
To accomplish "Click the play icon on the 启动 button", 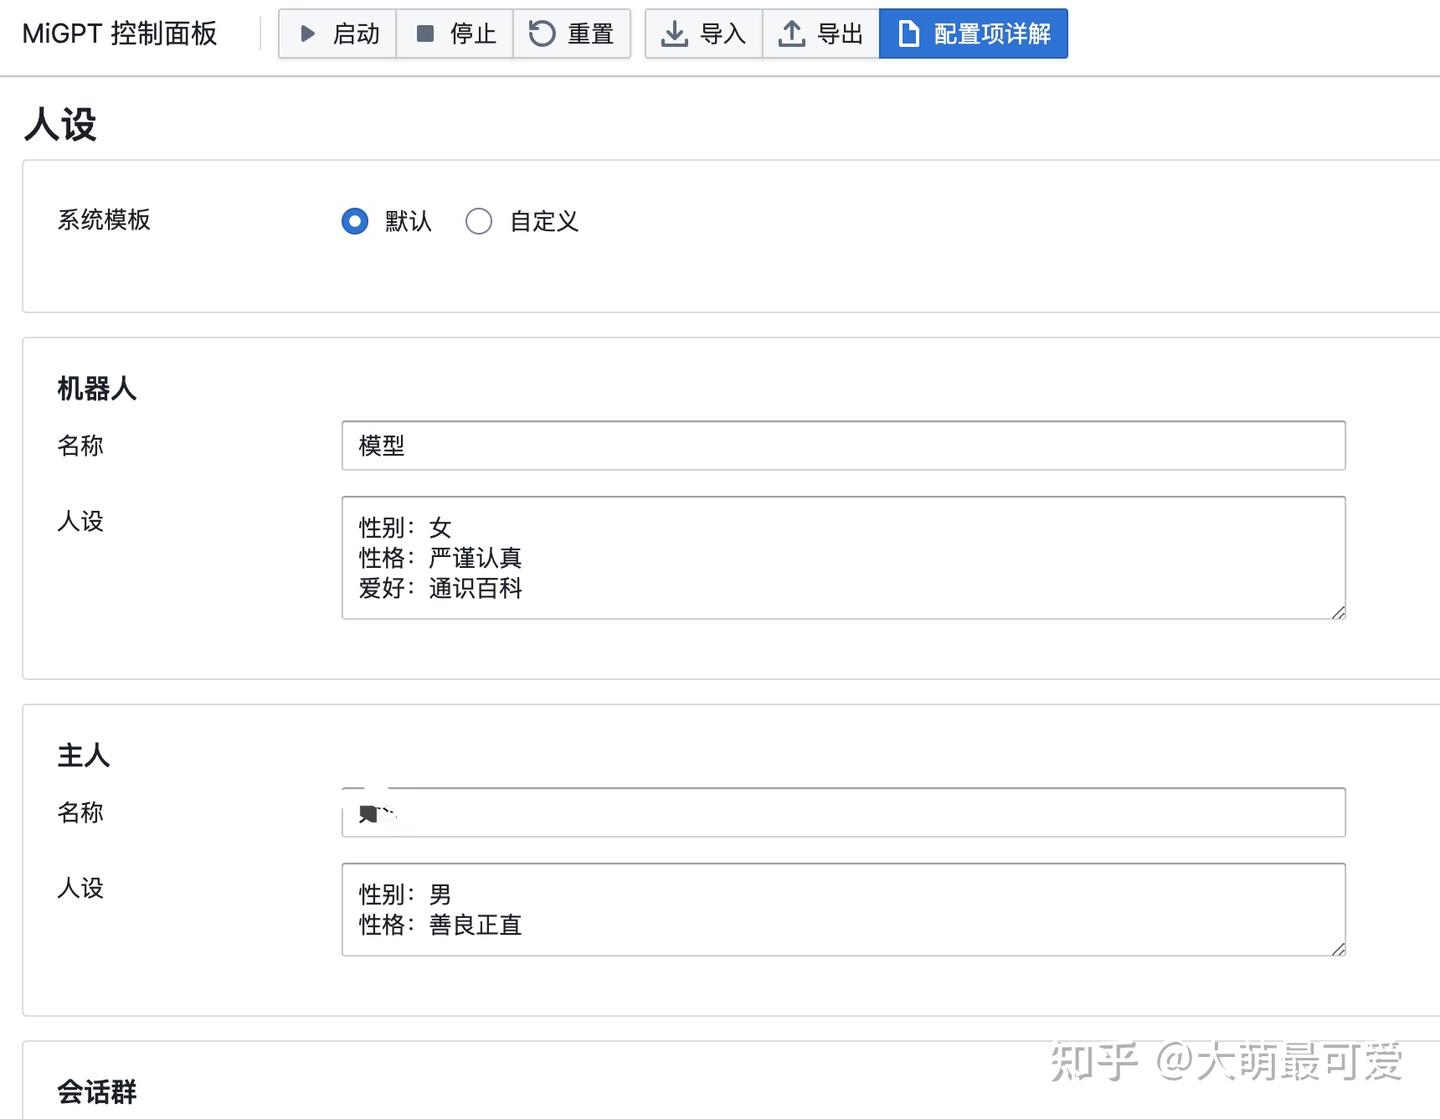I will click(308, 33).
